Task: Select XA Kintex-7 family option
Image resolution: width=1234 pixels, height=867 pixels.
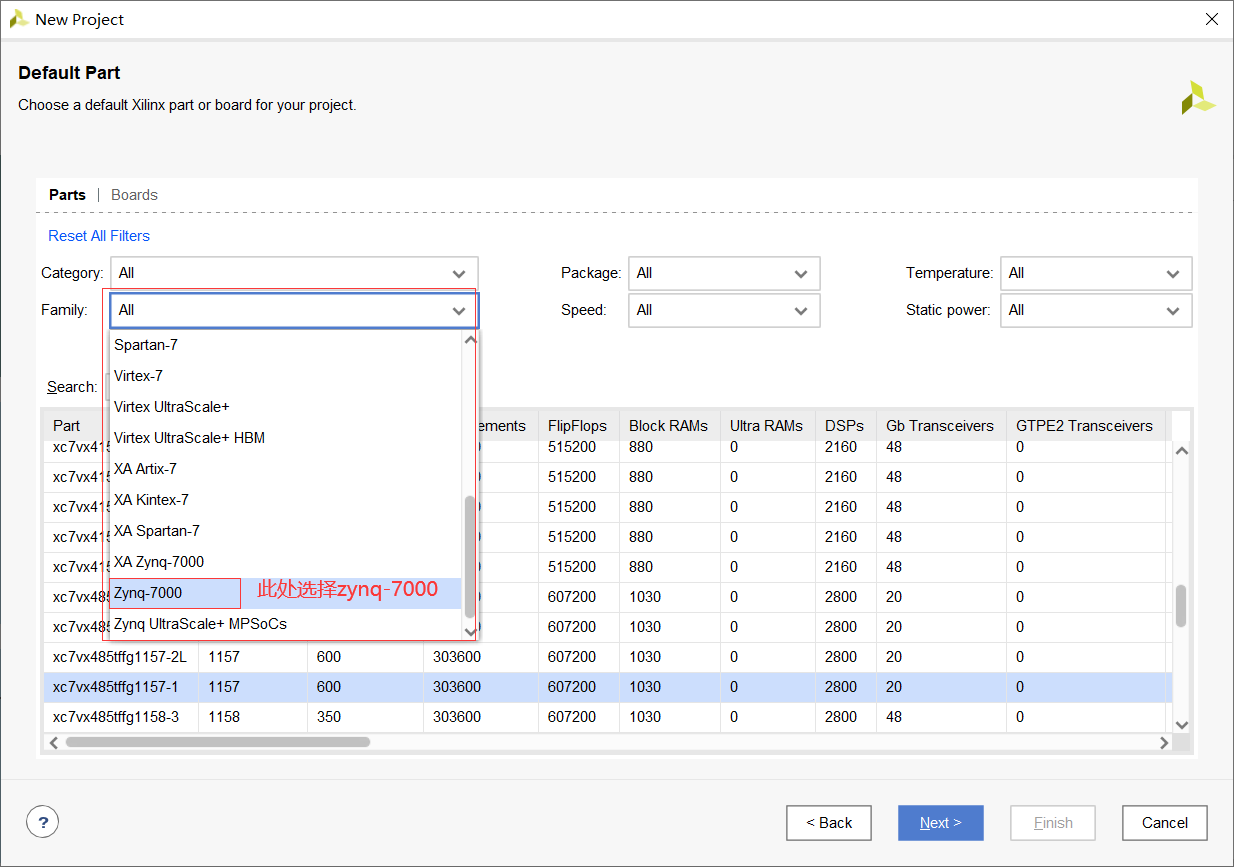Action: pyautogui.click(x=285, y=500)
